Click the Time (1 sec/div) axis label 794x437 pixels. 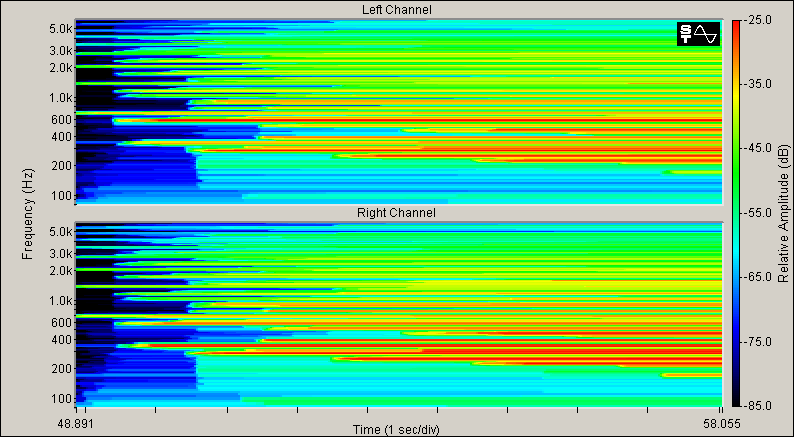pos(396,430)
